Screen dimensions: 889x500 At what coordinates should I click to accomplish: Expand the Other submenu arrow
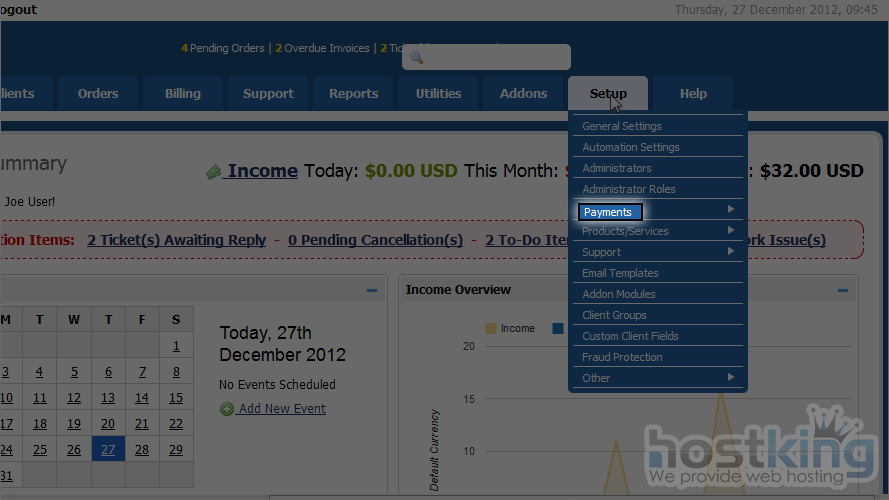pos(731,378)
